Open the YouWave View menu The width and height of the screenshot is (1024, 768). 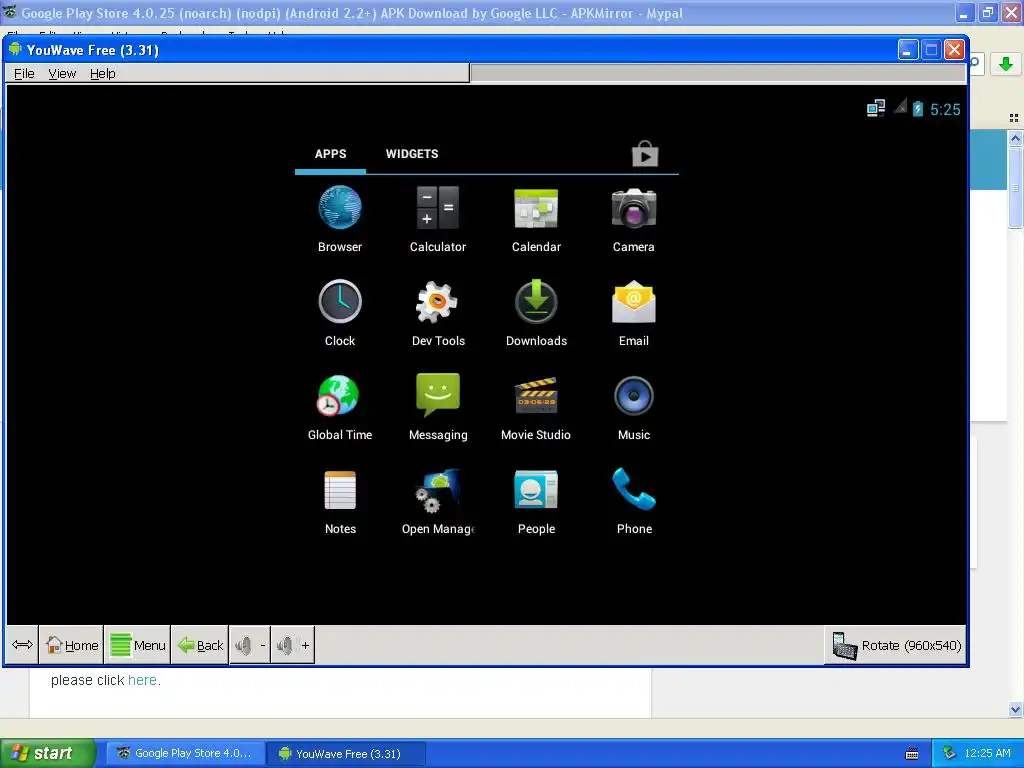point(62,74)
